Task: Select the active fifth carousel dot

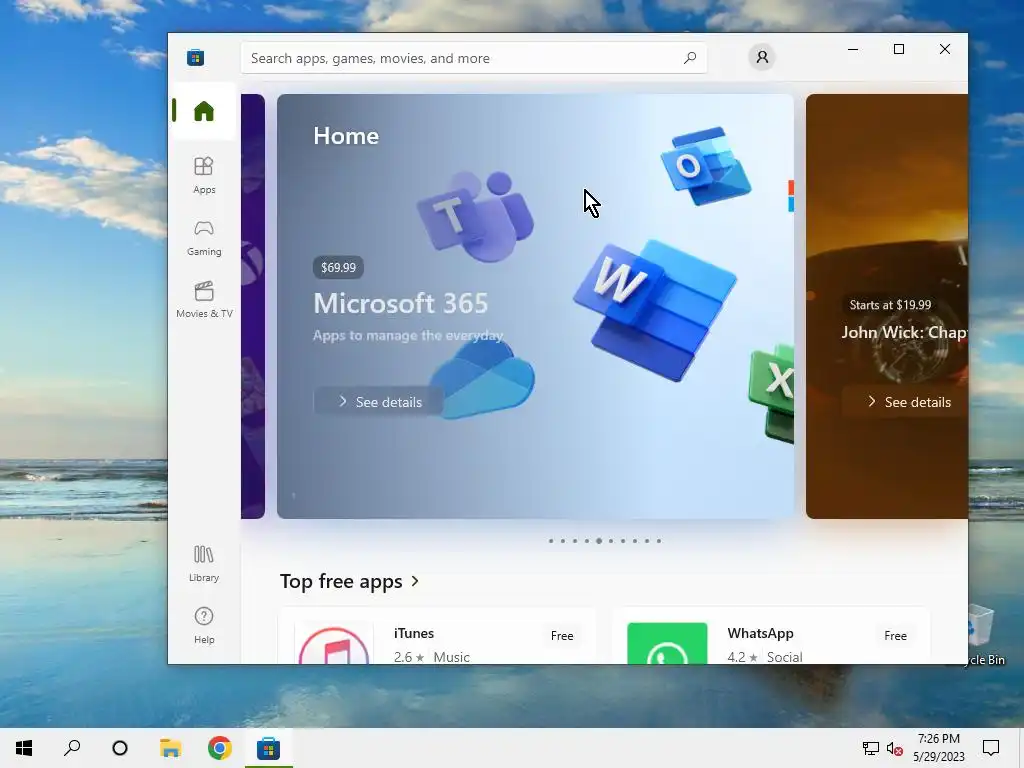Action: point(599,541)
